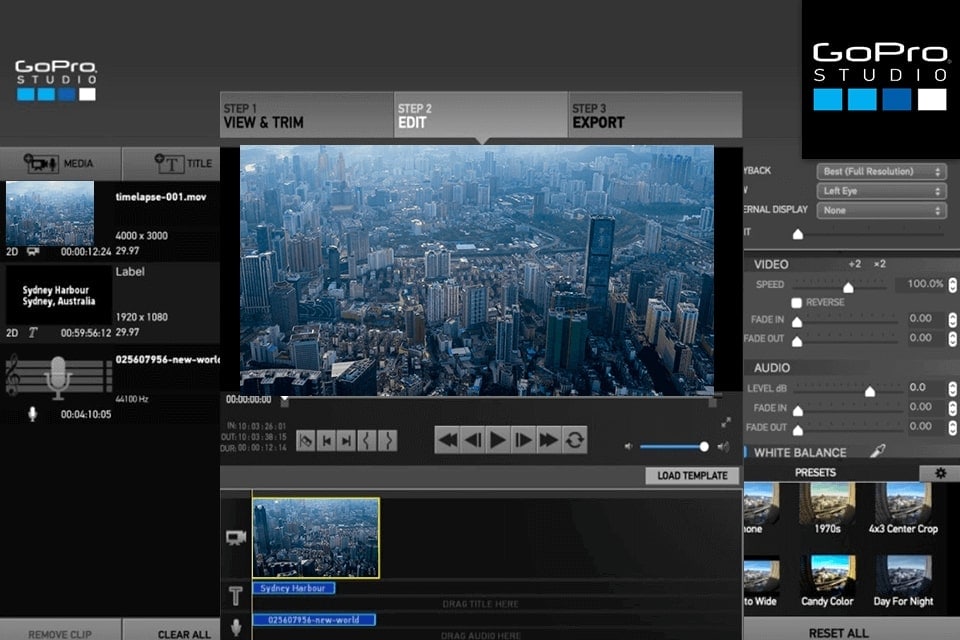Go to Step 1 View & Trim
The height and width of the screenshot is (640, 960).
tap(307, 115)
